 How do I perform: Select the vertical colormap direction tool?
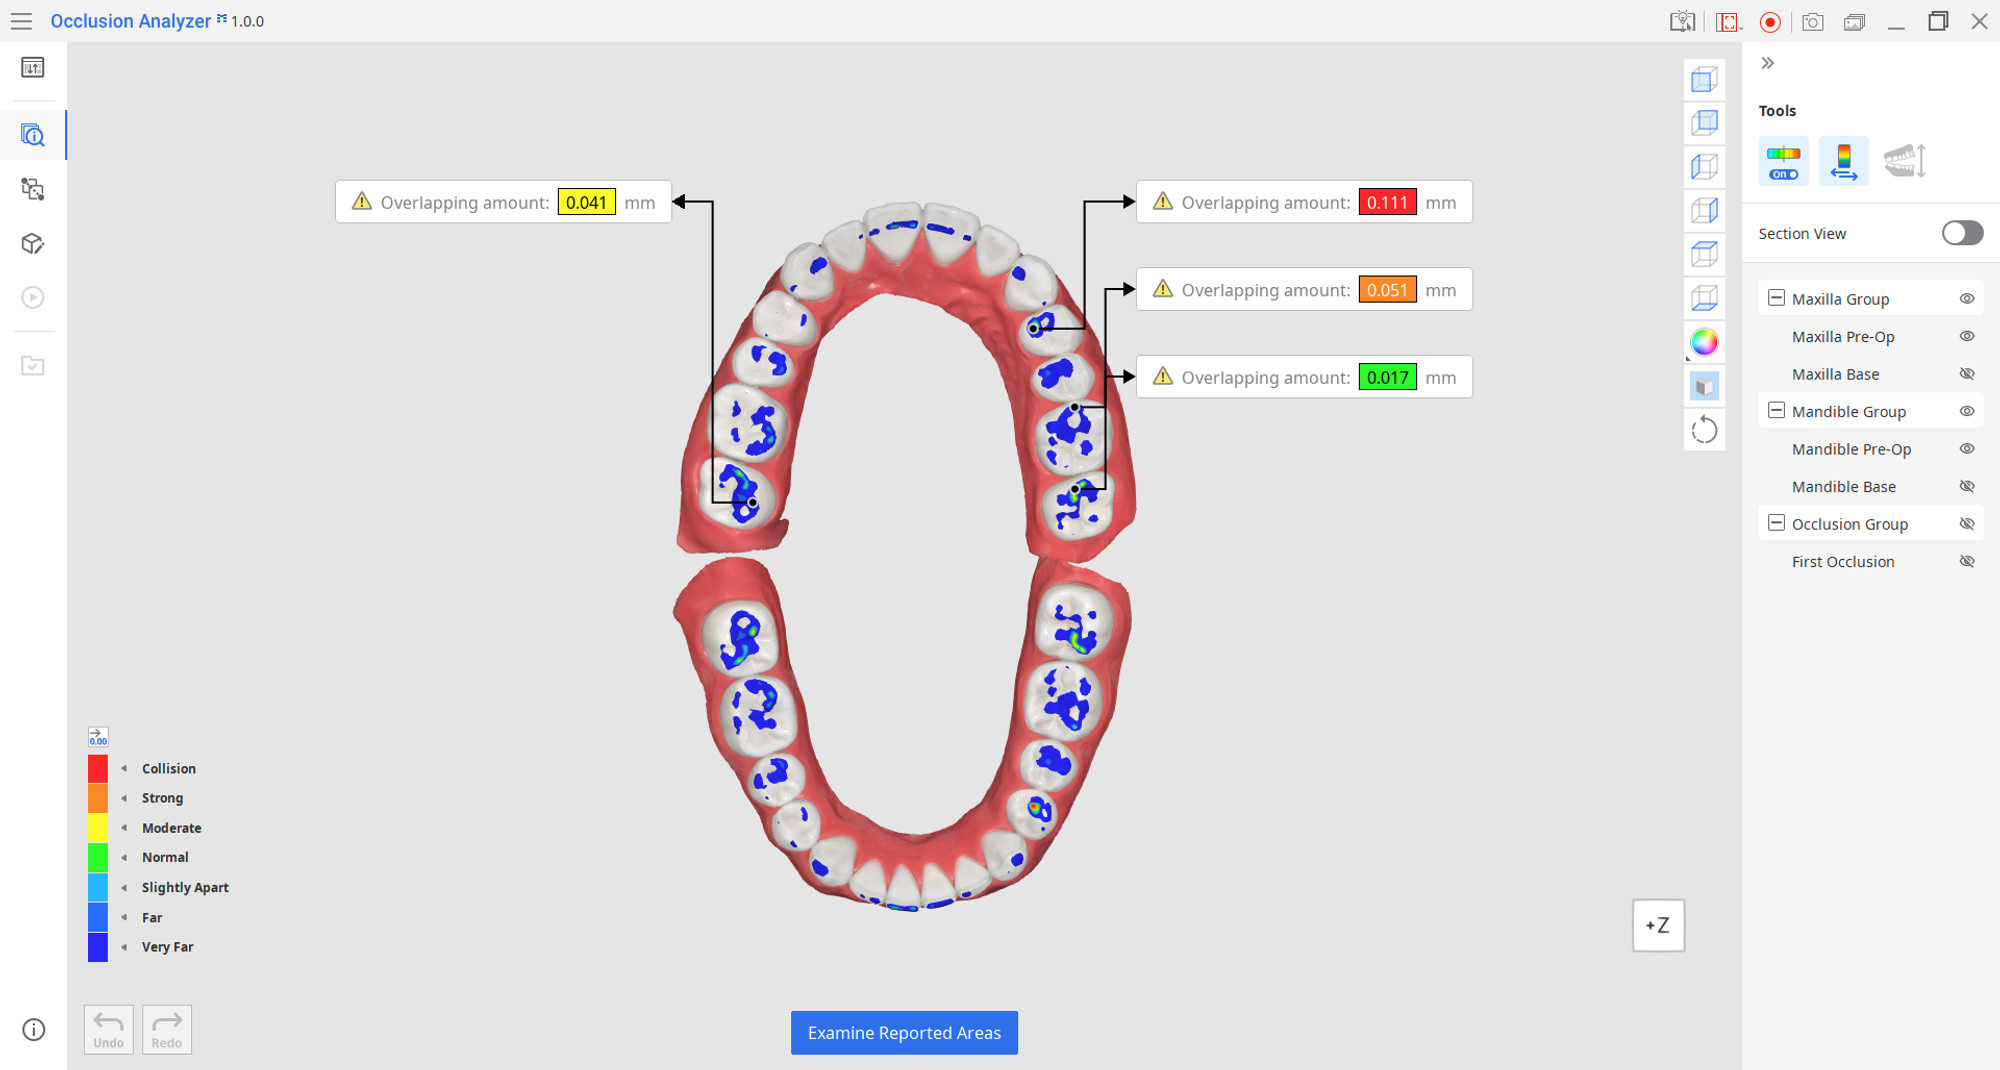pyautogui.click(x=1843, y=160)
